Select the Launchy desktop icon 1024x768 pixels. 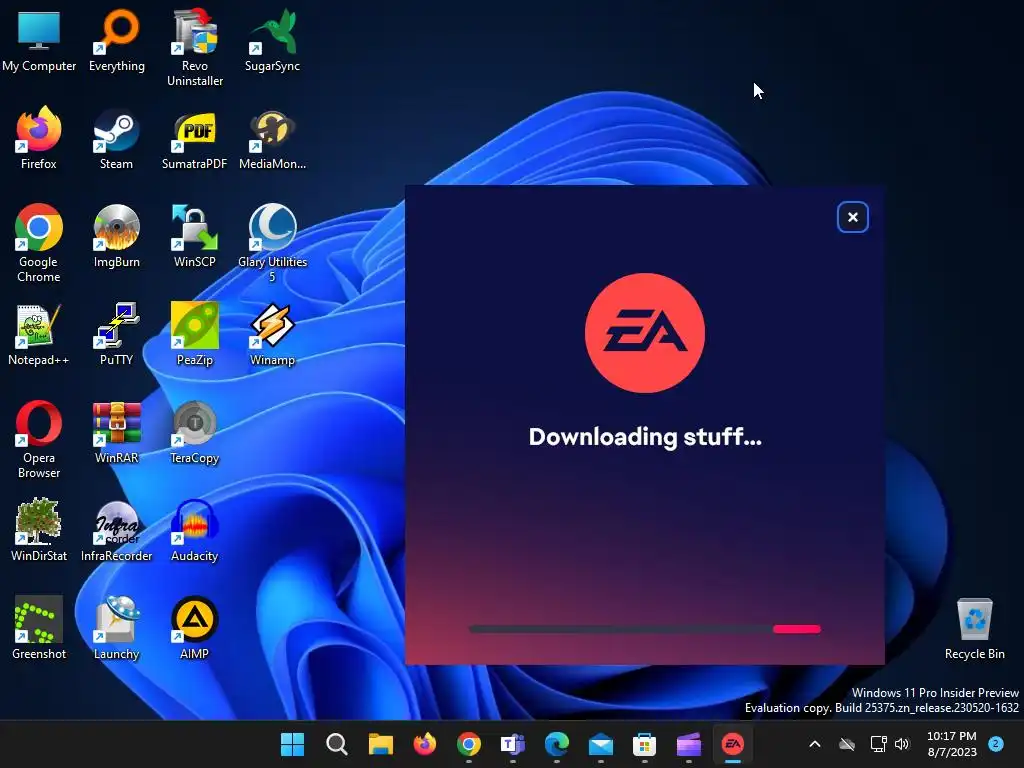(x=116, y=628)
